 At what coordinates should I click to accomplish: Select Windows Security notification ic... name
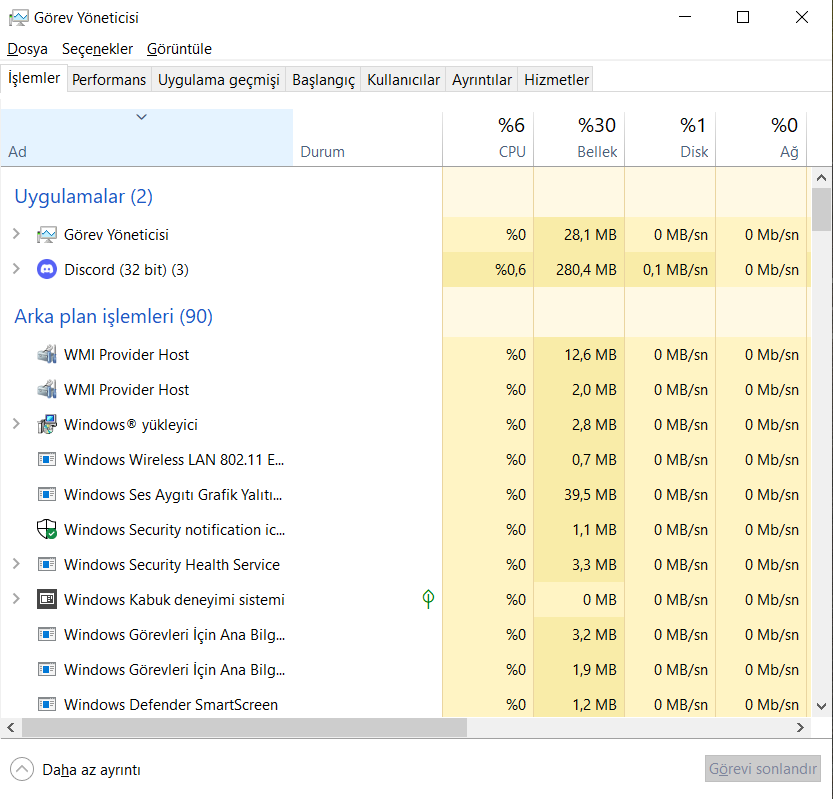click(x=174, y=530)
